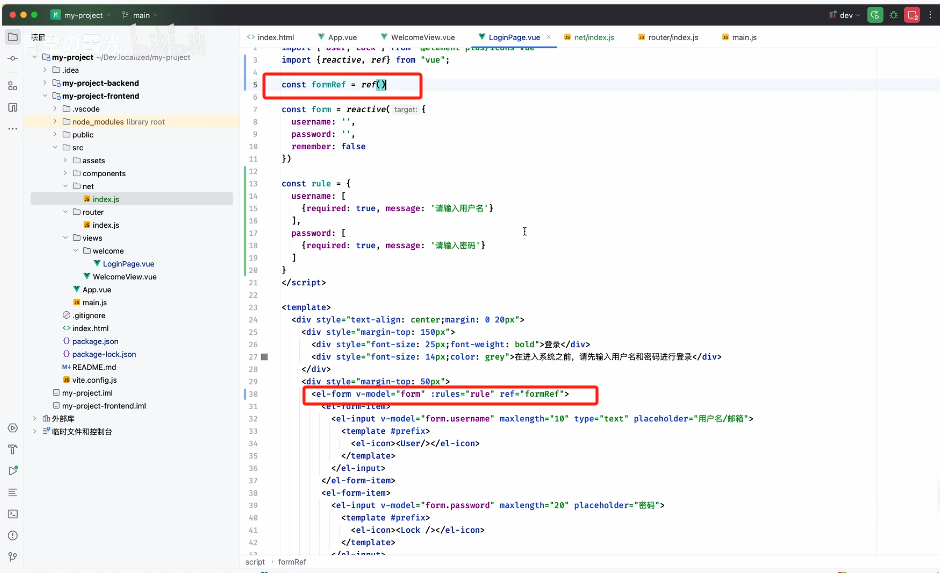This screenshot has height=573, width=940.
Task: Switch to the App.vue editor tab
Action: click(x=338, y=37)
